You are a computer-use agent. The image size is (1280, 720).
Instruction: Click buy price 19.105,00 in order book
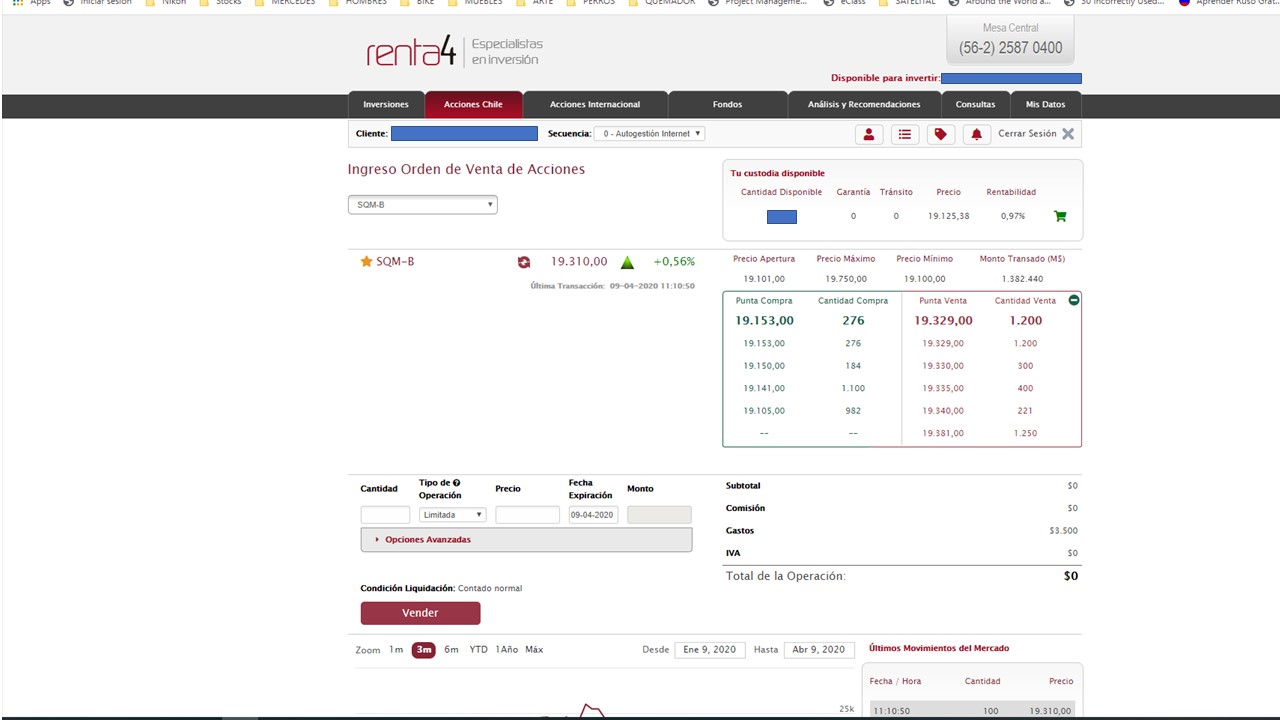click(764, 411)
